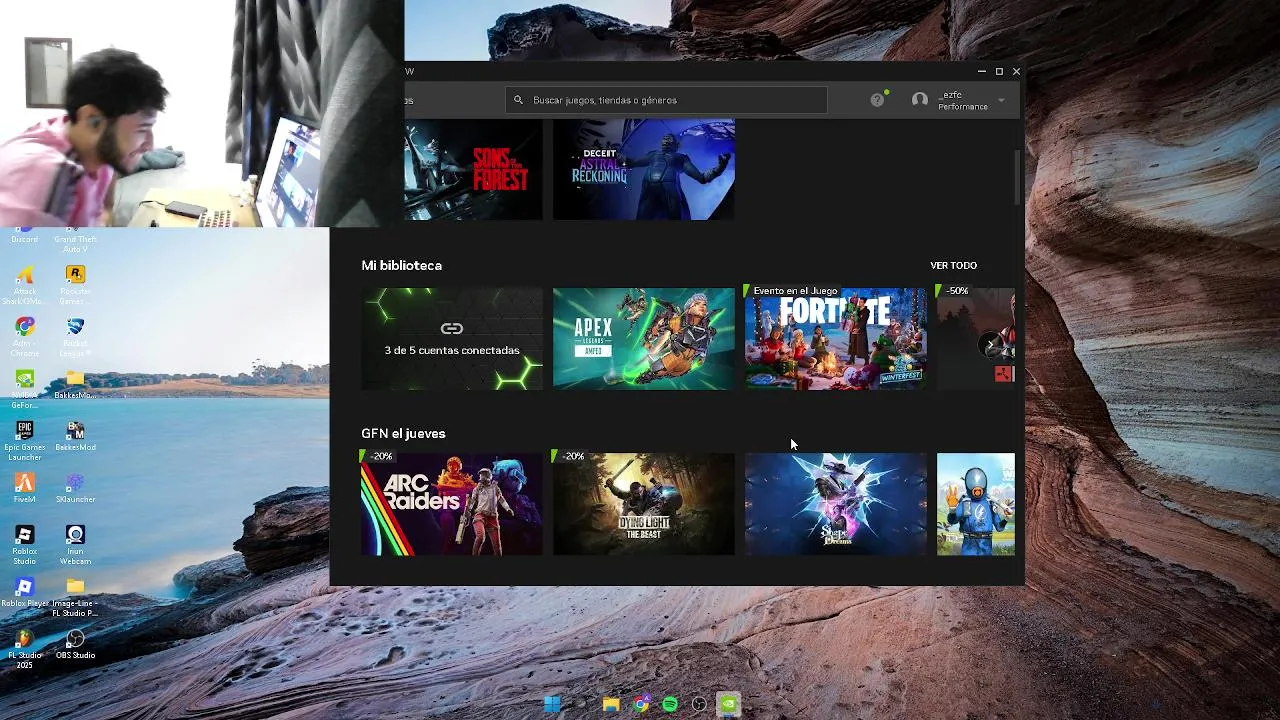
Task: Open OBS Studio from the taskbar
Action: tap(699, 704)
